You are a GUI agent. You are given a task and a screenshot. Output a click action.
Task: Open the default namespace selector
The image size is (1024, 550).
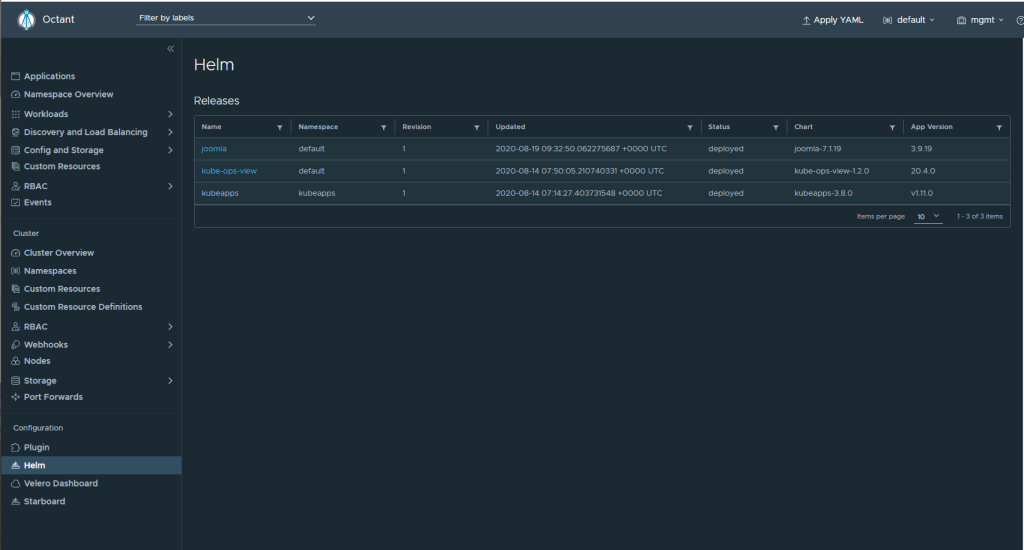tap(909, 20)
